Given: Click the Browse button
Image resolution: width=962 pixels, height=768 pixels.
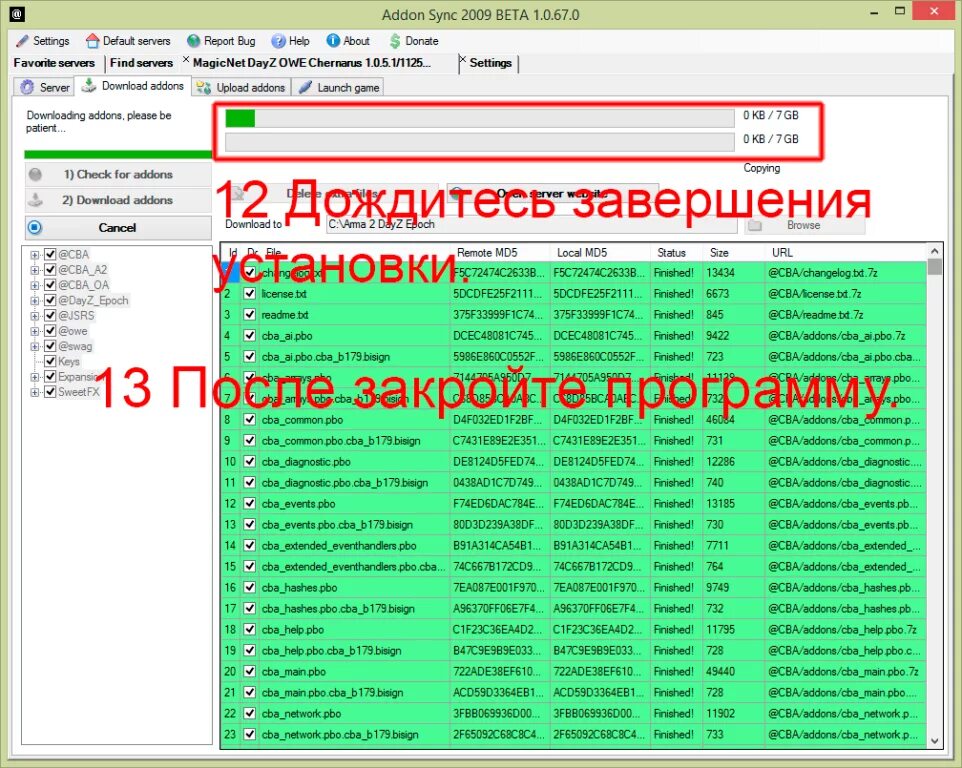Looking at the screenshot, I should coord(804,225).
